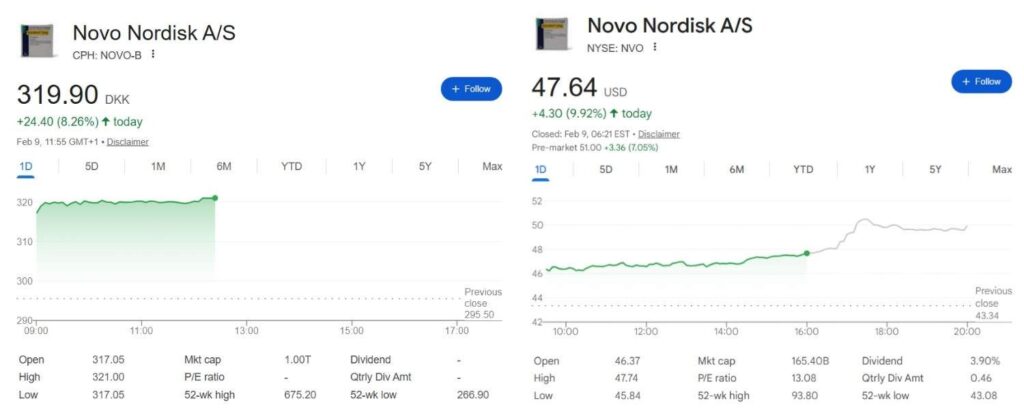Switch DKK chart to 1M range
1024x414 pixels.
158,166
